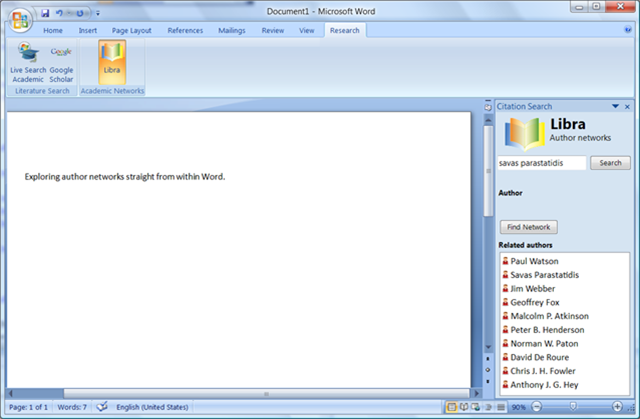Go to the Mailings tab
This screenshot has width=640, height=419.
click(232, 31)
